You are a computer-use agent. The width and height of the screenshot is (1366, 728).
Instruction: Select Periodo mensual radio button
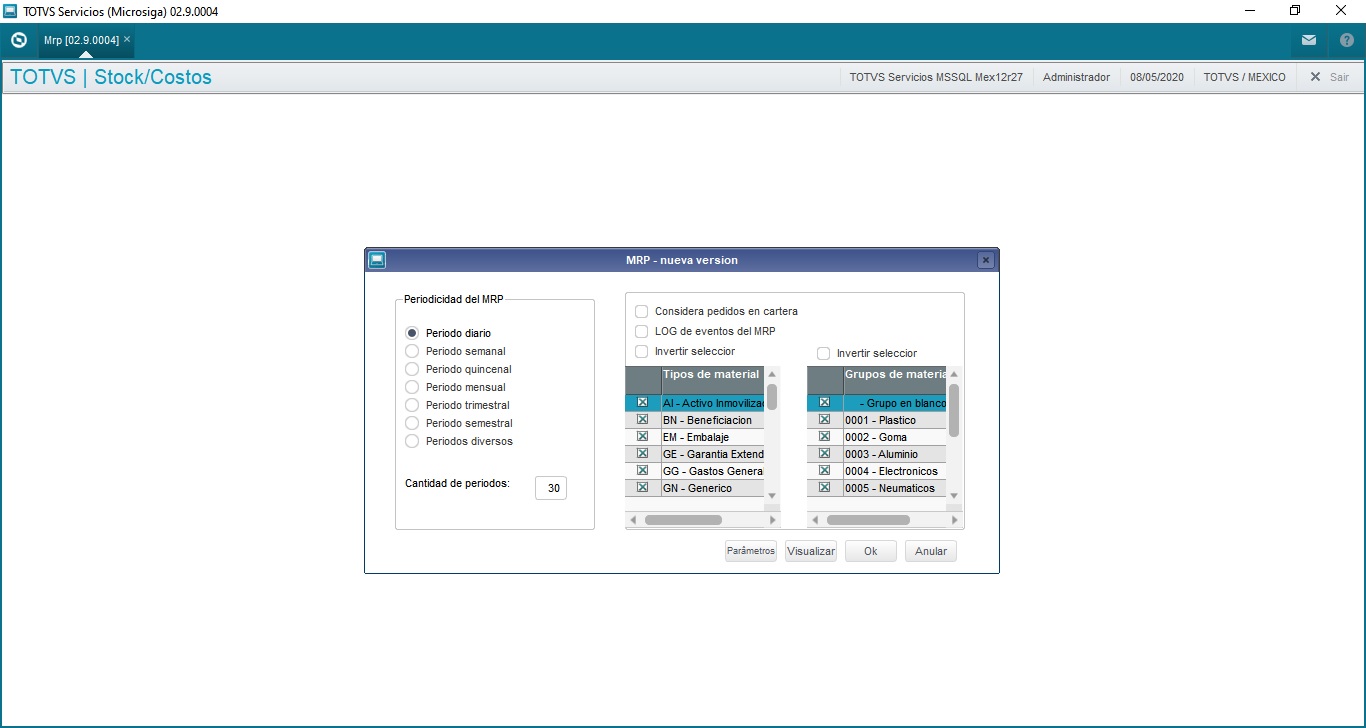coord(412,387)
